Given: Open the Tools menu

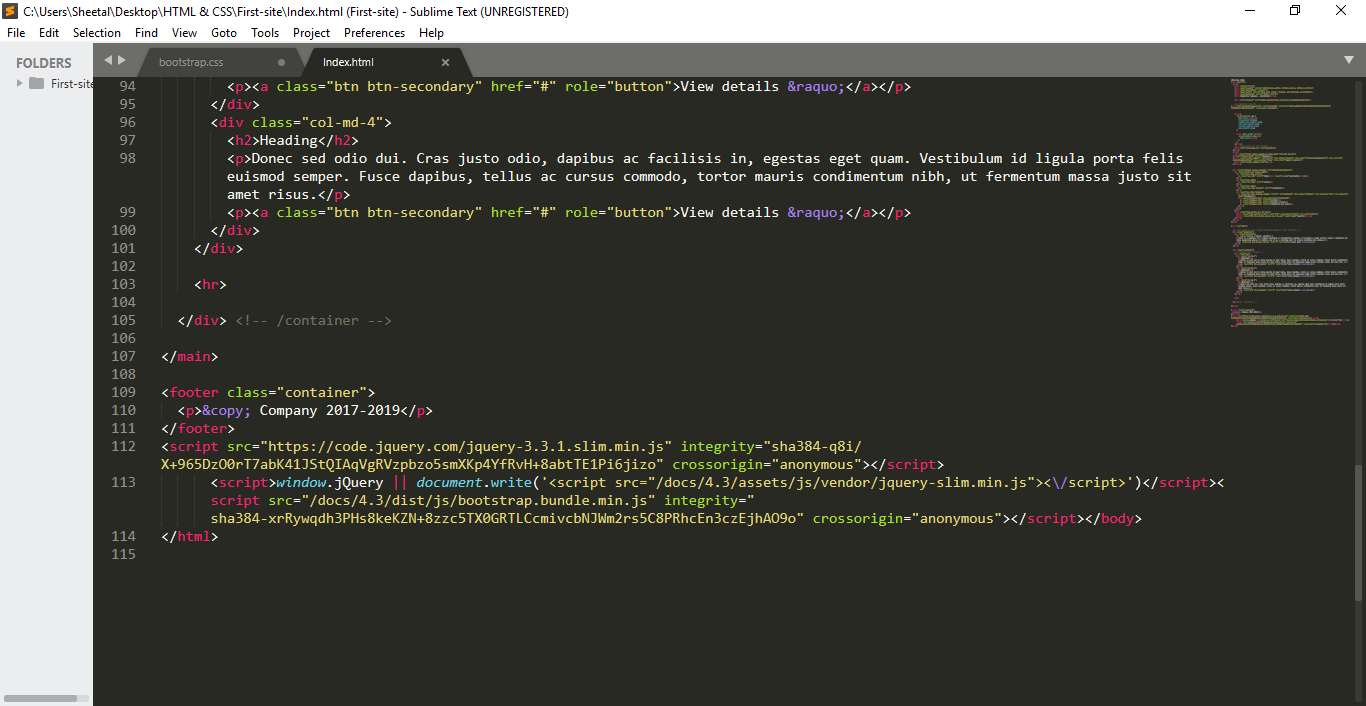Looking at the screenshot, I should [x=265, y=33].
